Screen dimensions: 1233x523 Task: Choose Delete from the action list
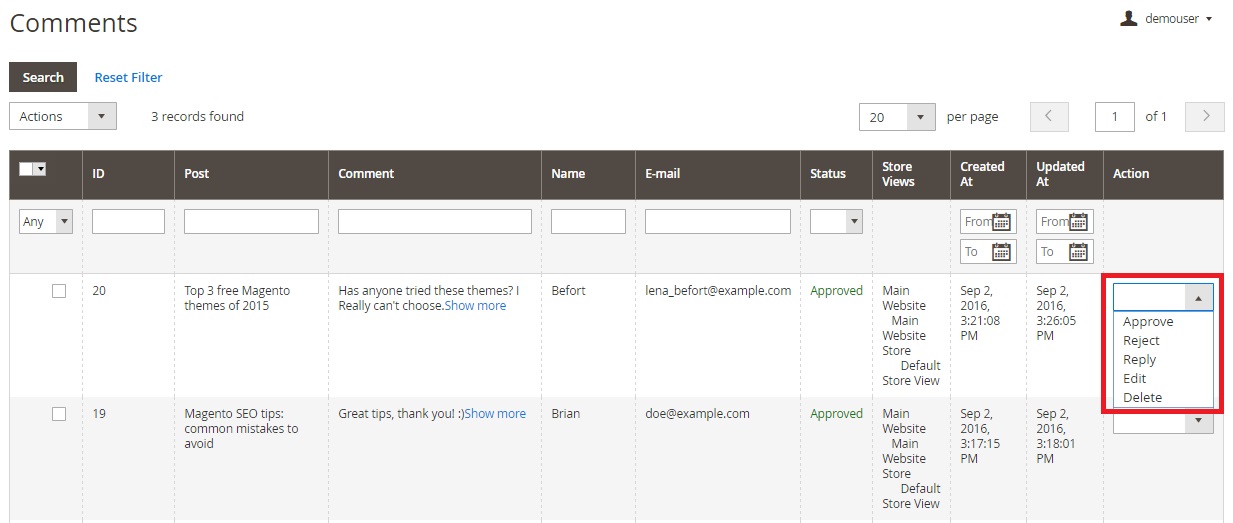click(x=1143, y=397)
